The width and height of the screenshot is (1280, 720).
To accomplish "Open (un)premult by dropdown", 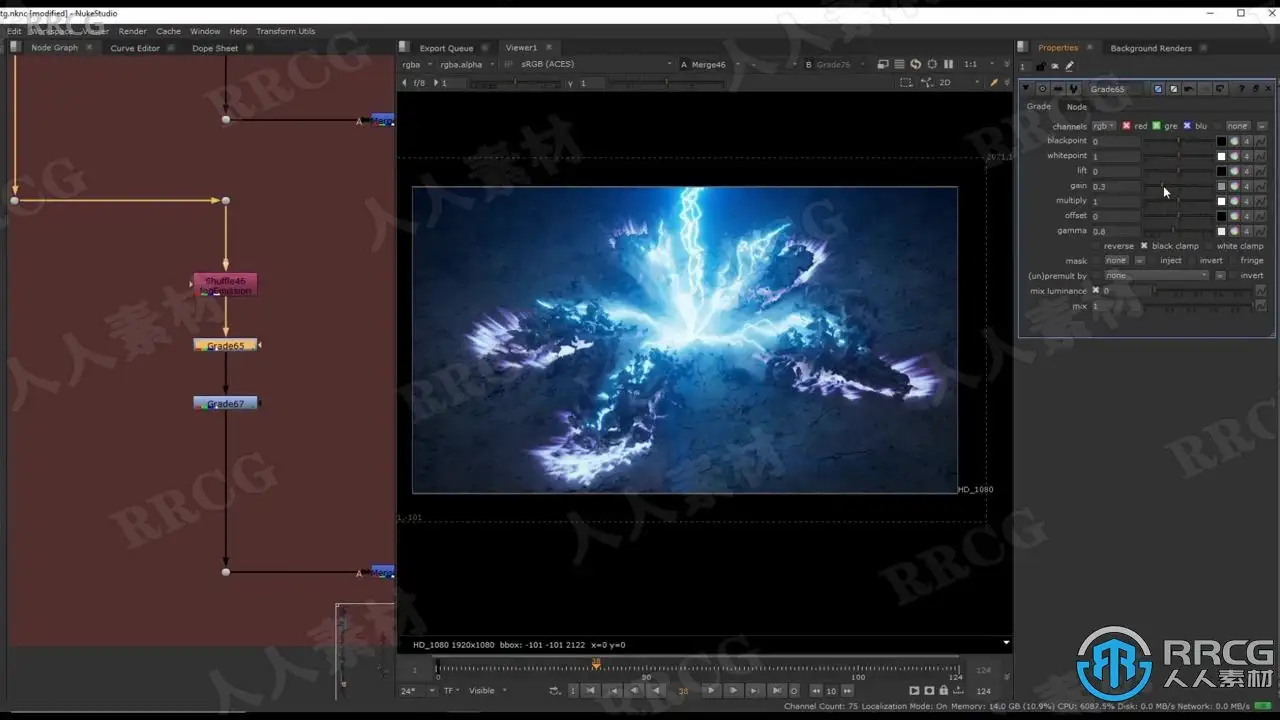I will point(1157,276).
